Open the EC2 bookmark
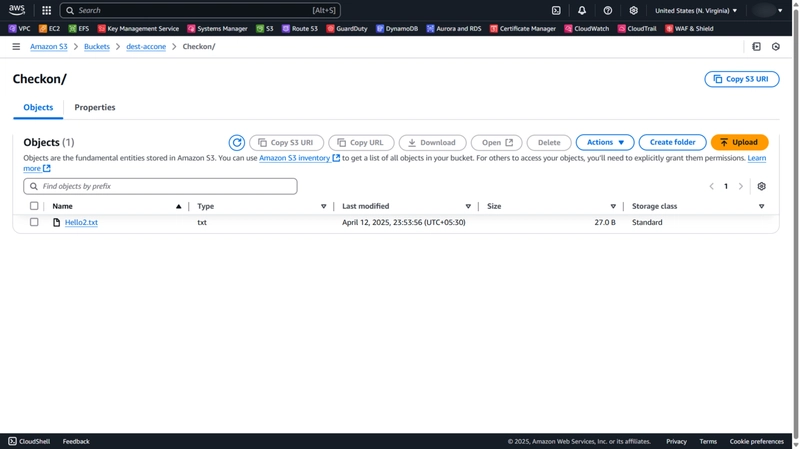This screenshot has width=800, height=449. [x=49, y=29]
